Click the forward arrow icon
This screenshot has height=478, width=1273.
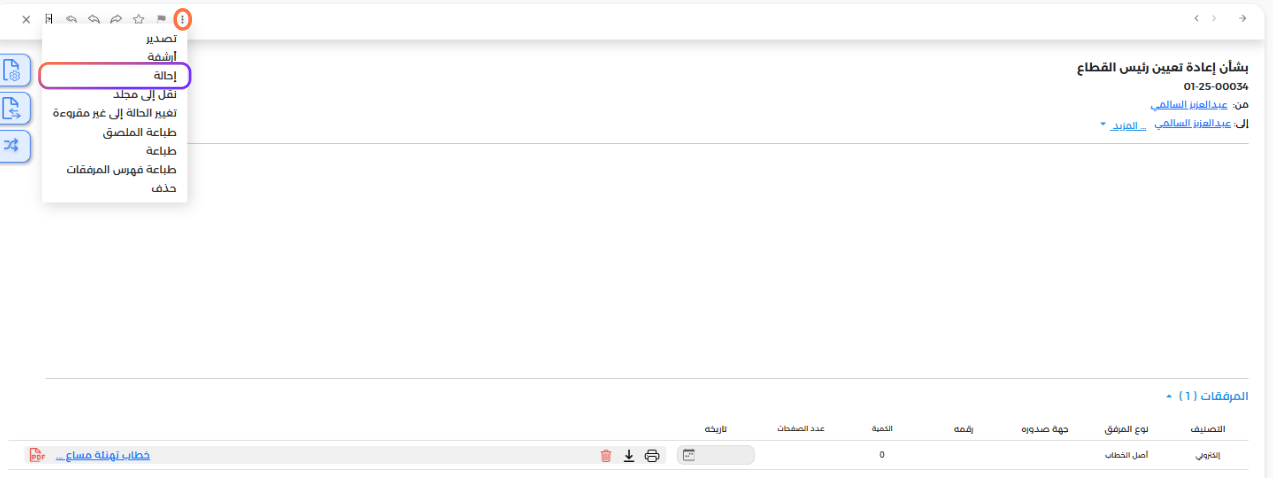click(116, 19)
